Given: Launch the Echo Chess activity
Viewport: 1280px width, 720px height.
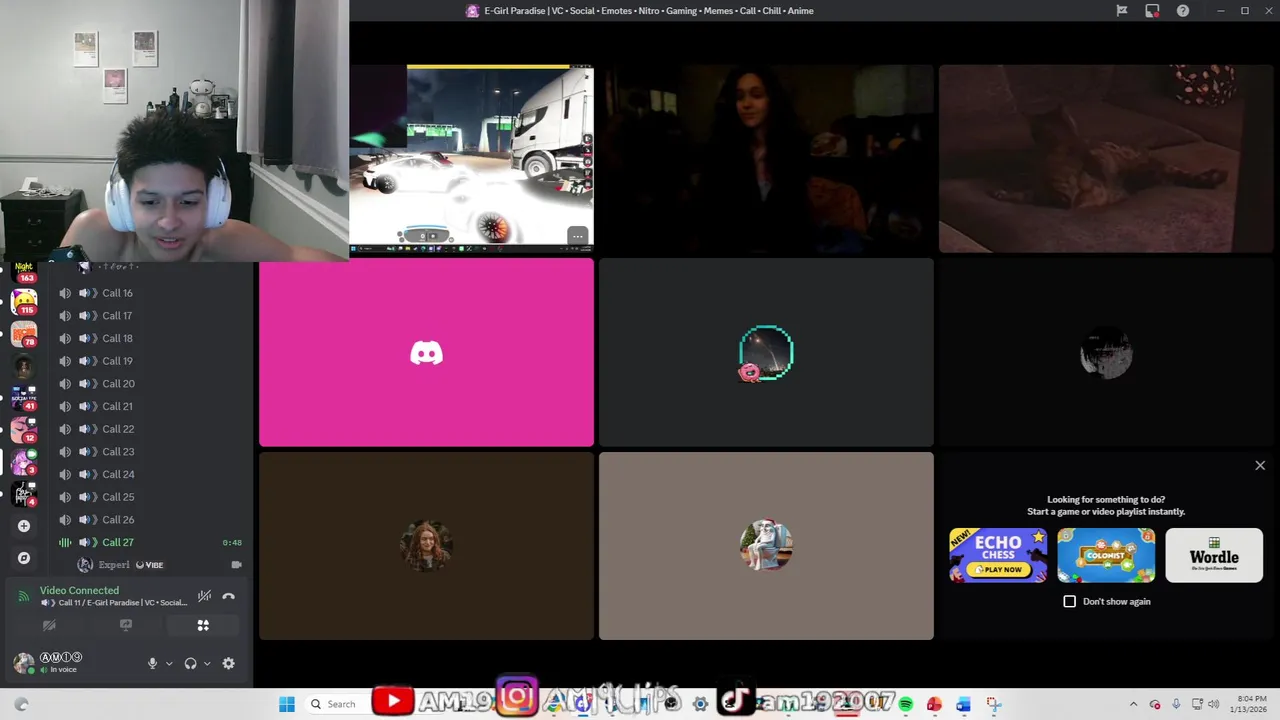Looking at the screenshot, I should pos(998,555).
